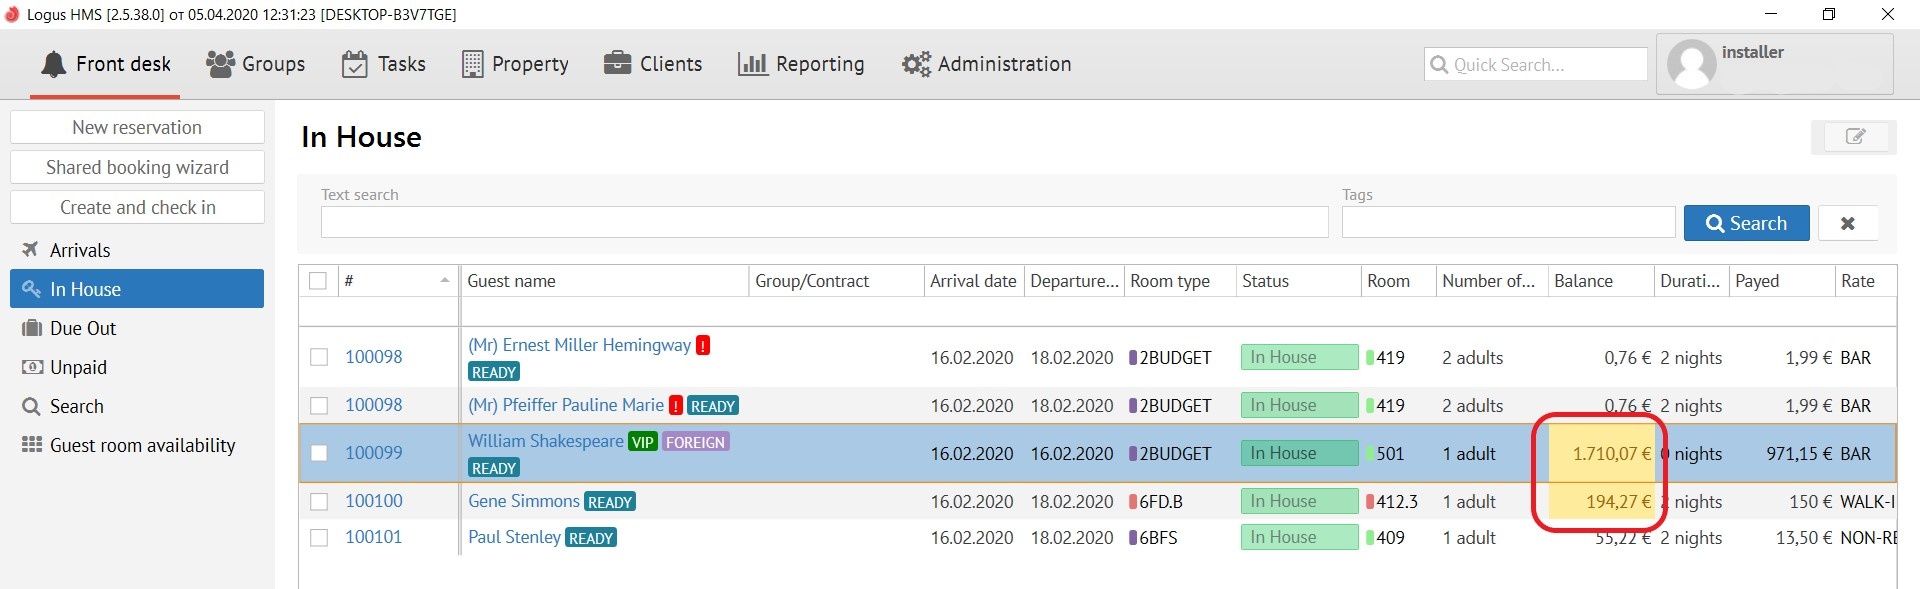
Task: Go to Guest room availability
Action: pyautogui.click(x=142, y=446)
